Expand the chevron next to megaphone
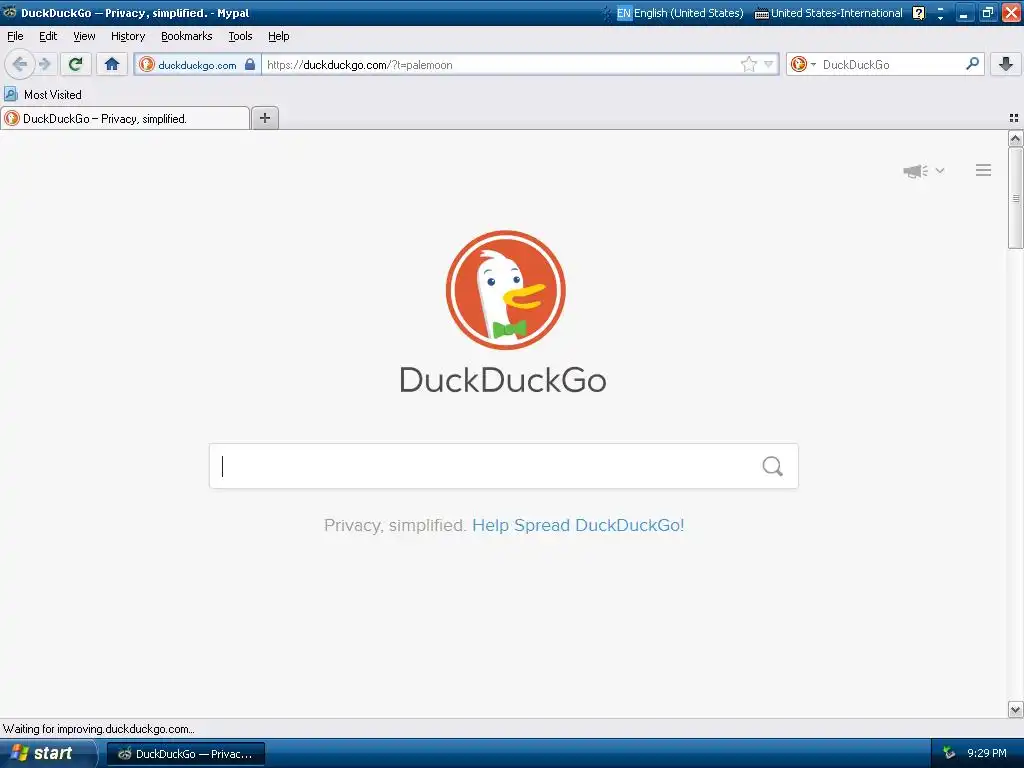 click(x=940, y=170)
